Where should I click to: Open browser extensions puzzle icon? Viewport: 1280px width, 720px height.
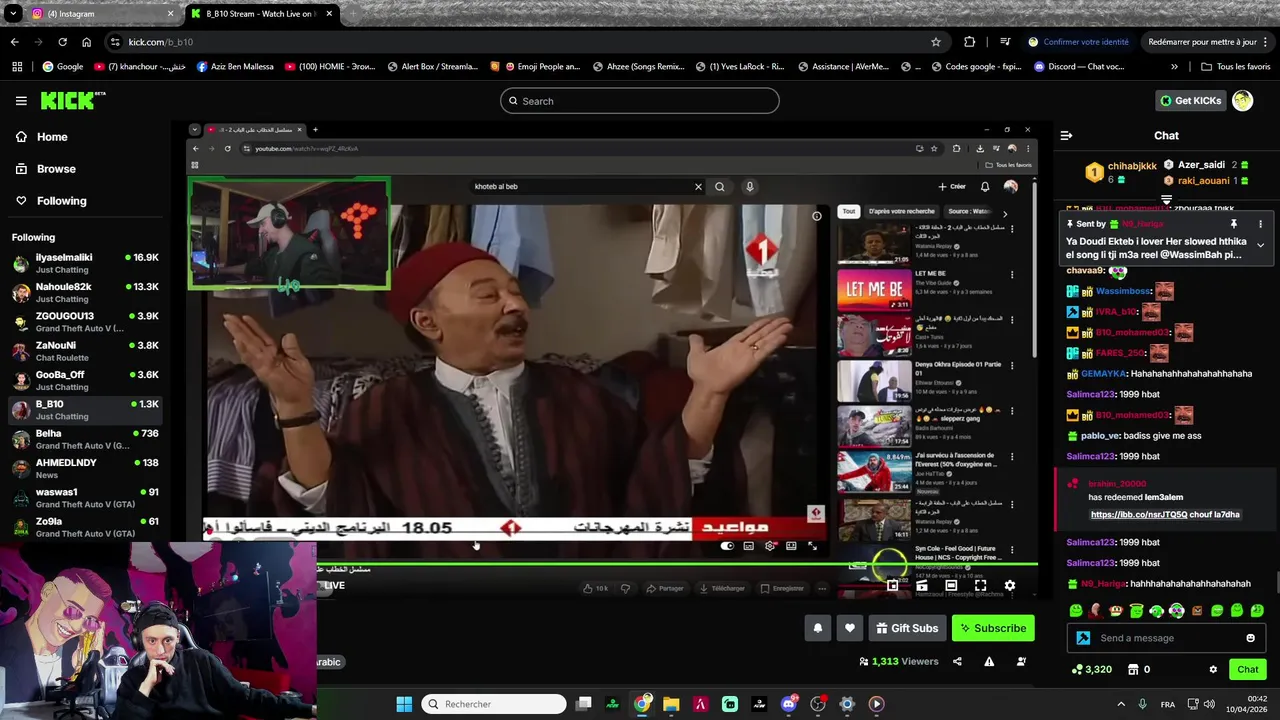pos(969,42)
